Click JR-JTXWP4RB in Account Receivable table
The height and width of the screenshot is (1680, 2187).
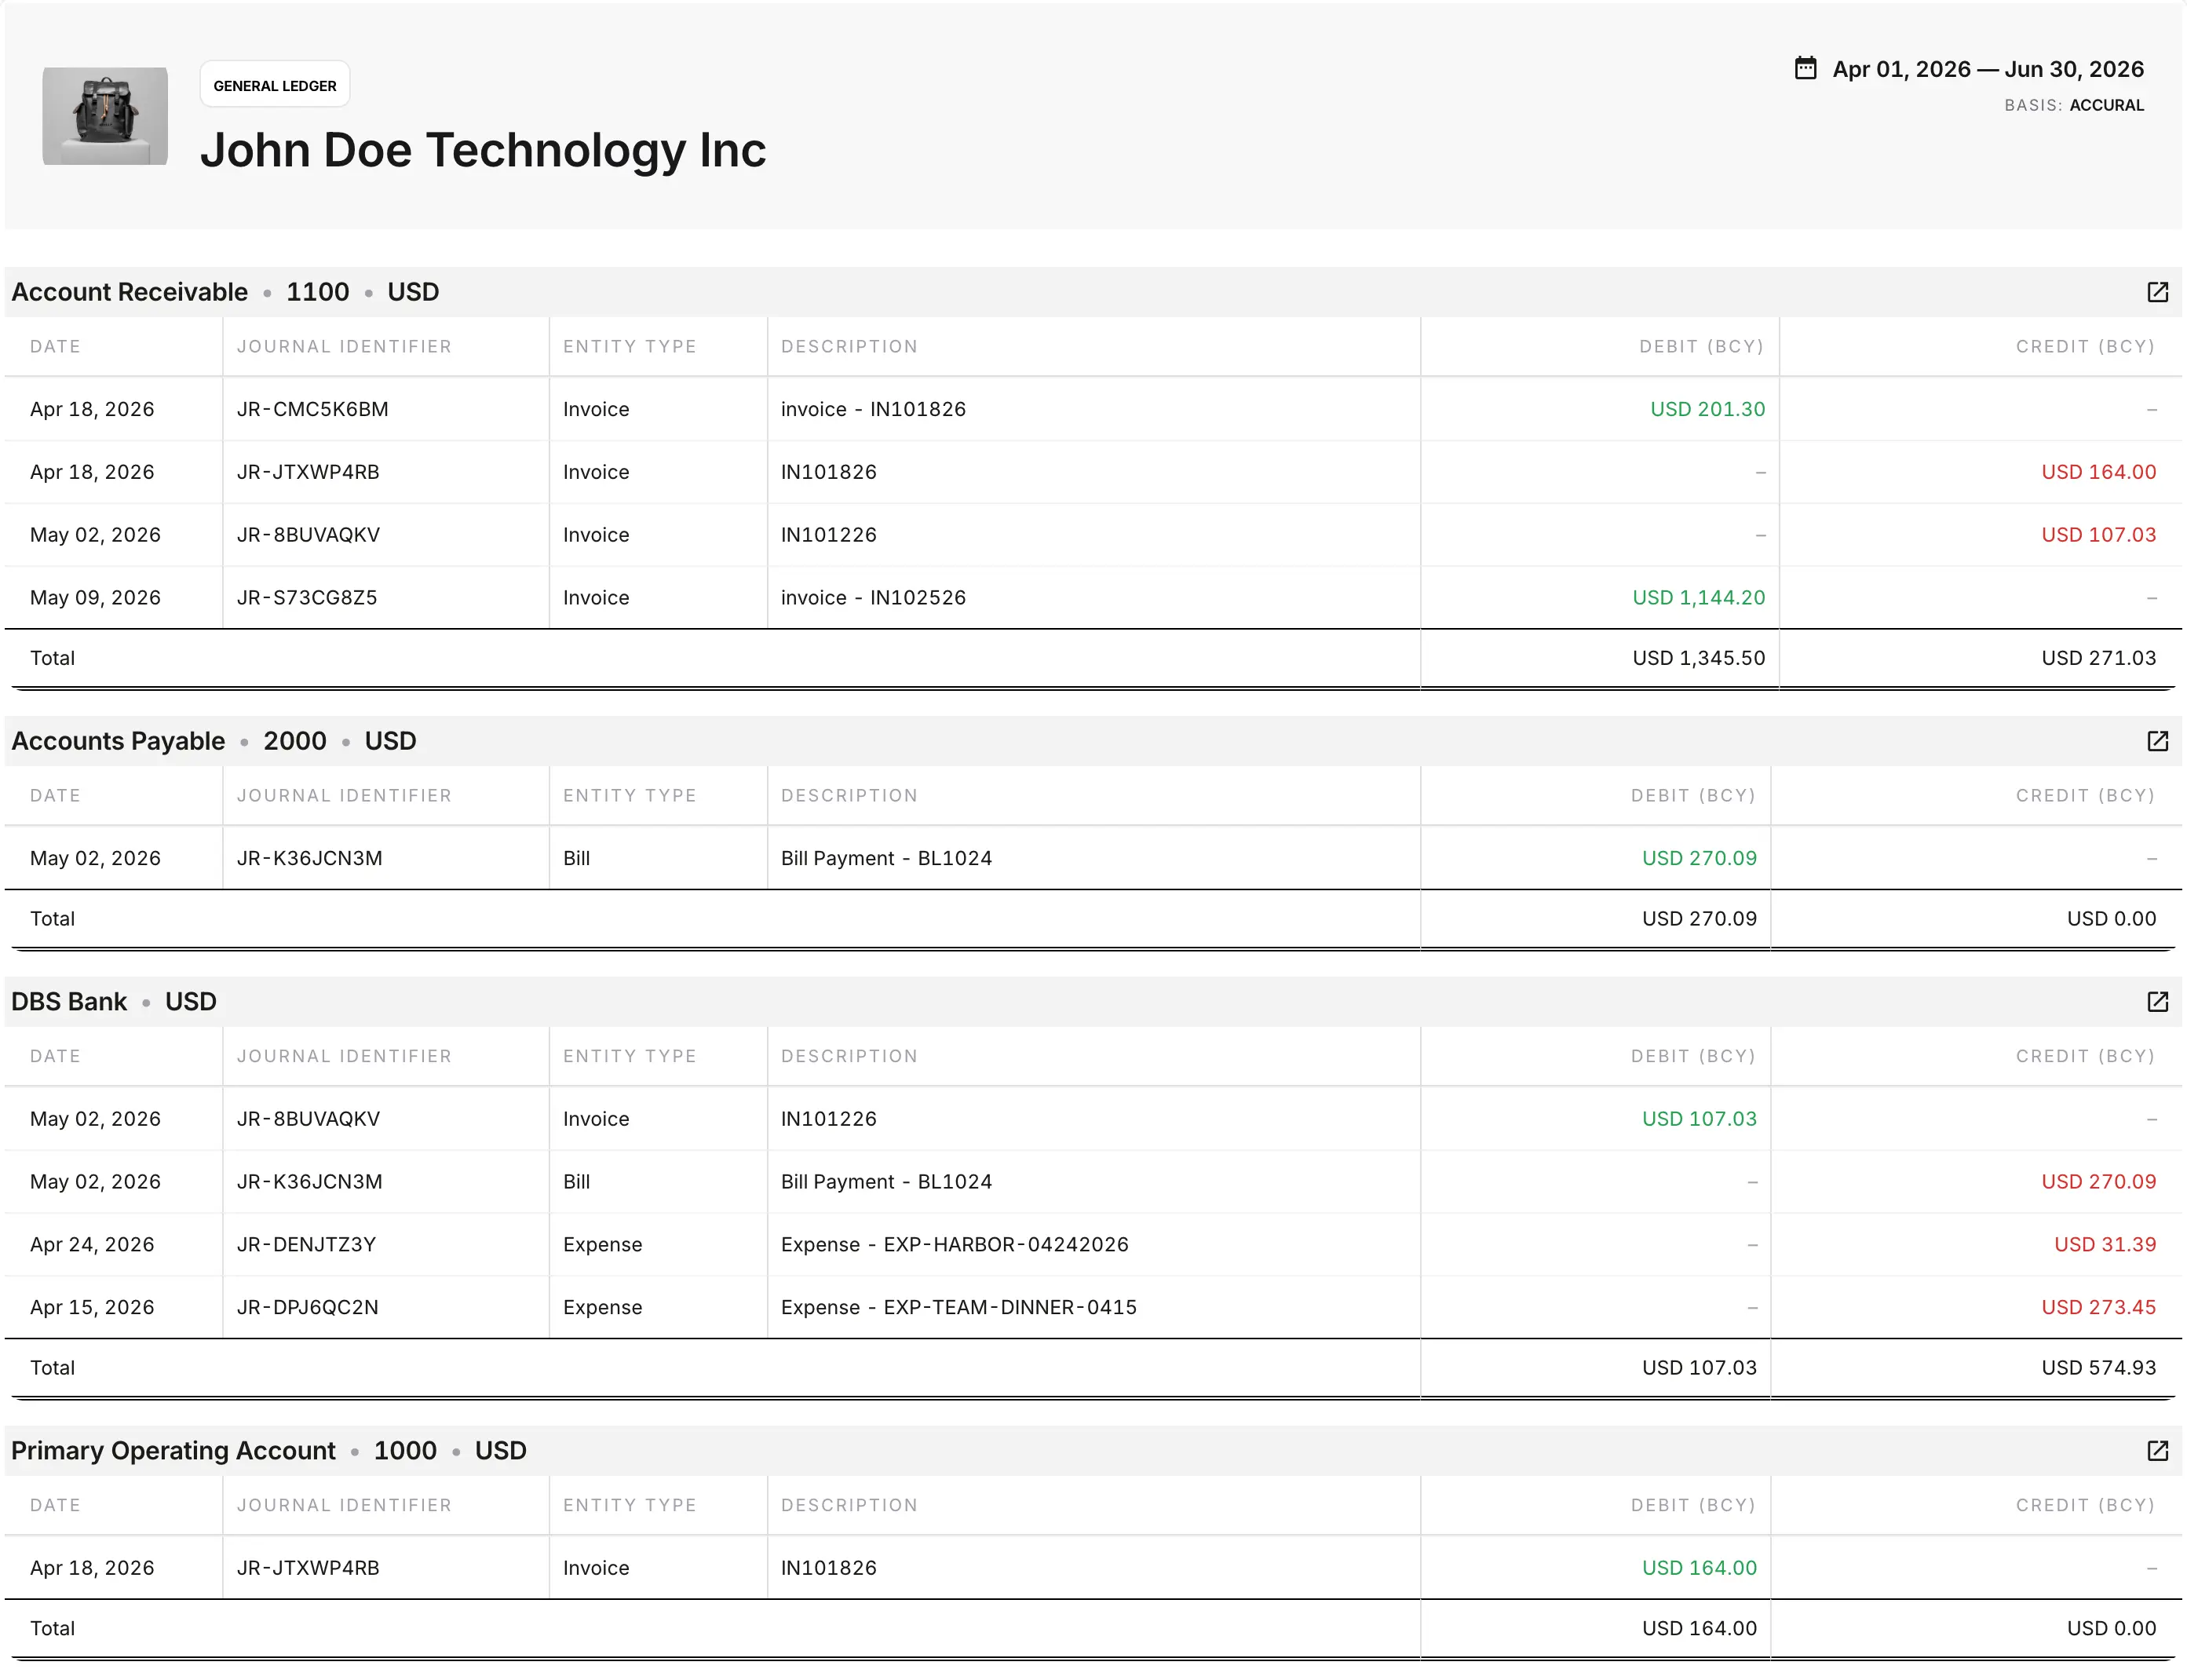(308, 472)
